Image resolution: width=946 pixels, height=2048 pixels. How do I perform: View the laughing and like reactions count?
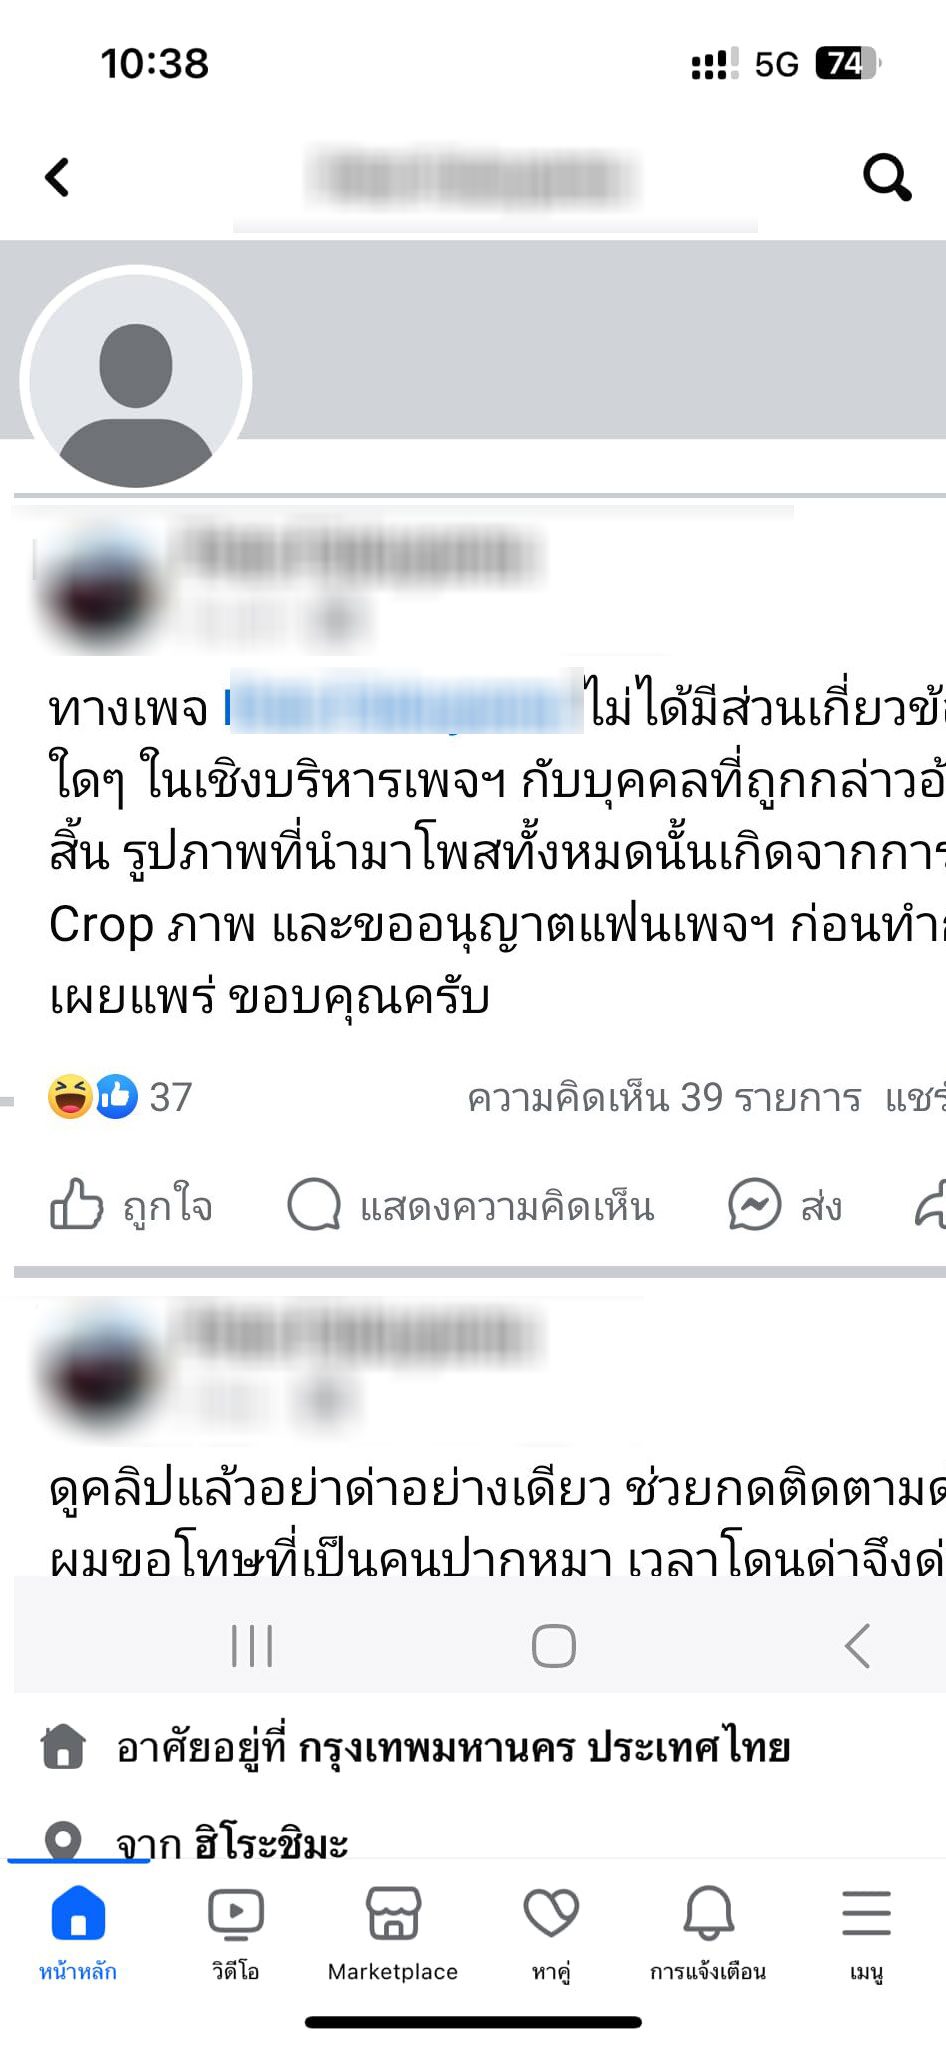point(119,1097)
